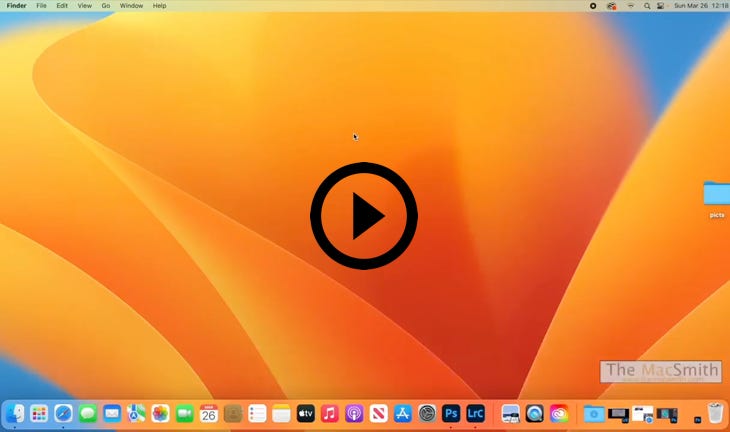The width and height of the screenshot is (730, 432).
Task: Open Finder from the Dock
Action: coord(15,413)
